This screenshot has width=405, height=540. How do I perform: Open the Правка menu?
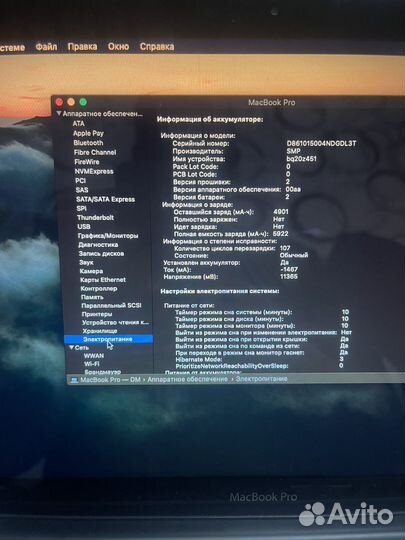coord(82,46)
